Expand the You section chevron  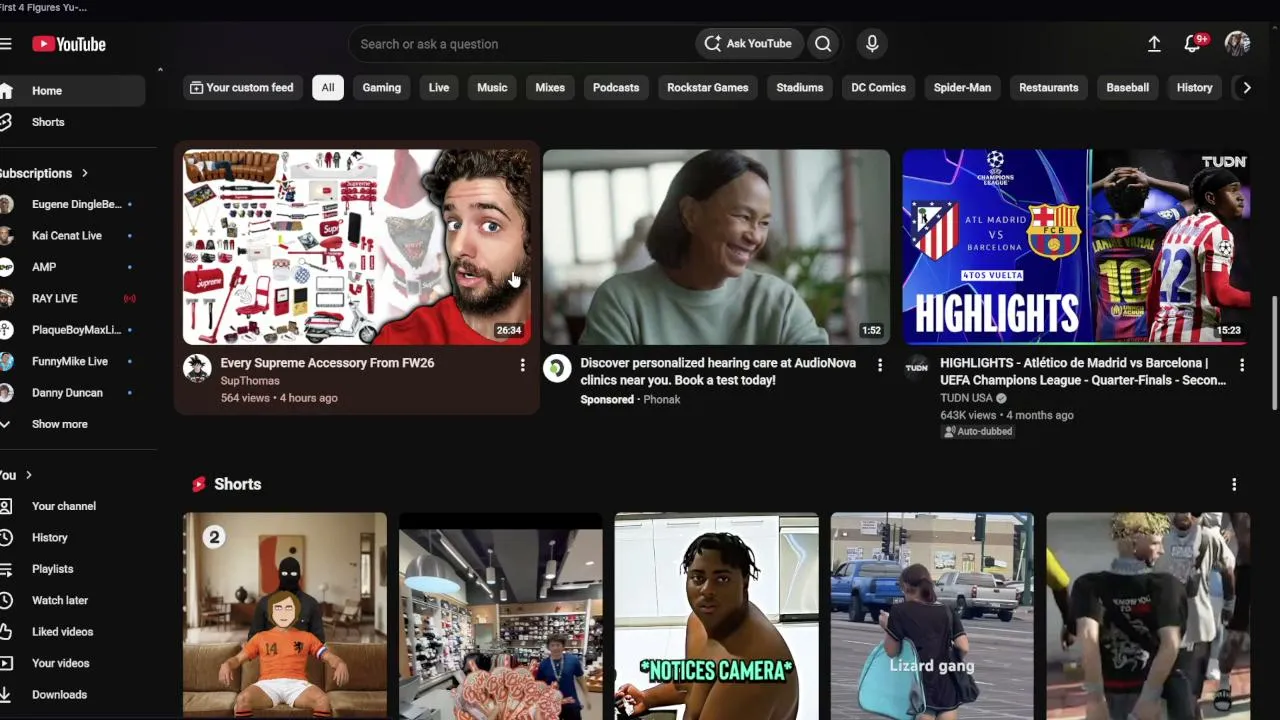(29, 475)
